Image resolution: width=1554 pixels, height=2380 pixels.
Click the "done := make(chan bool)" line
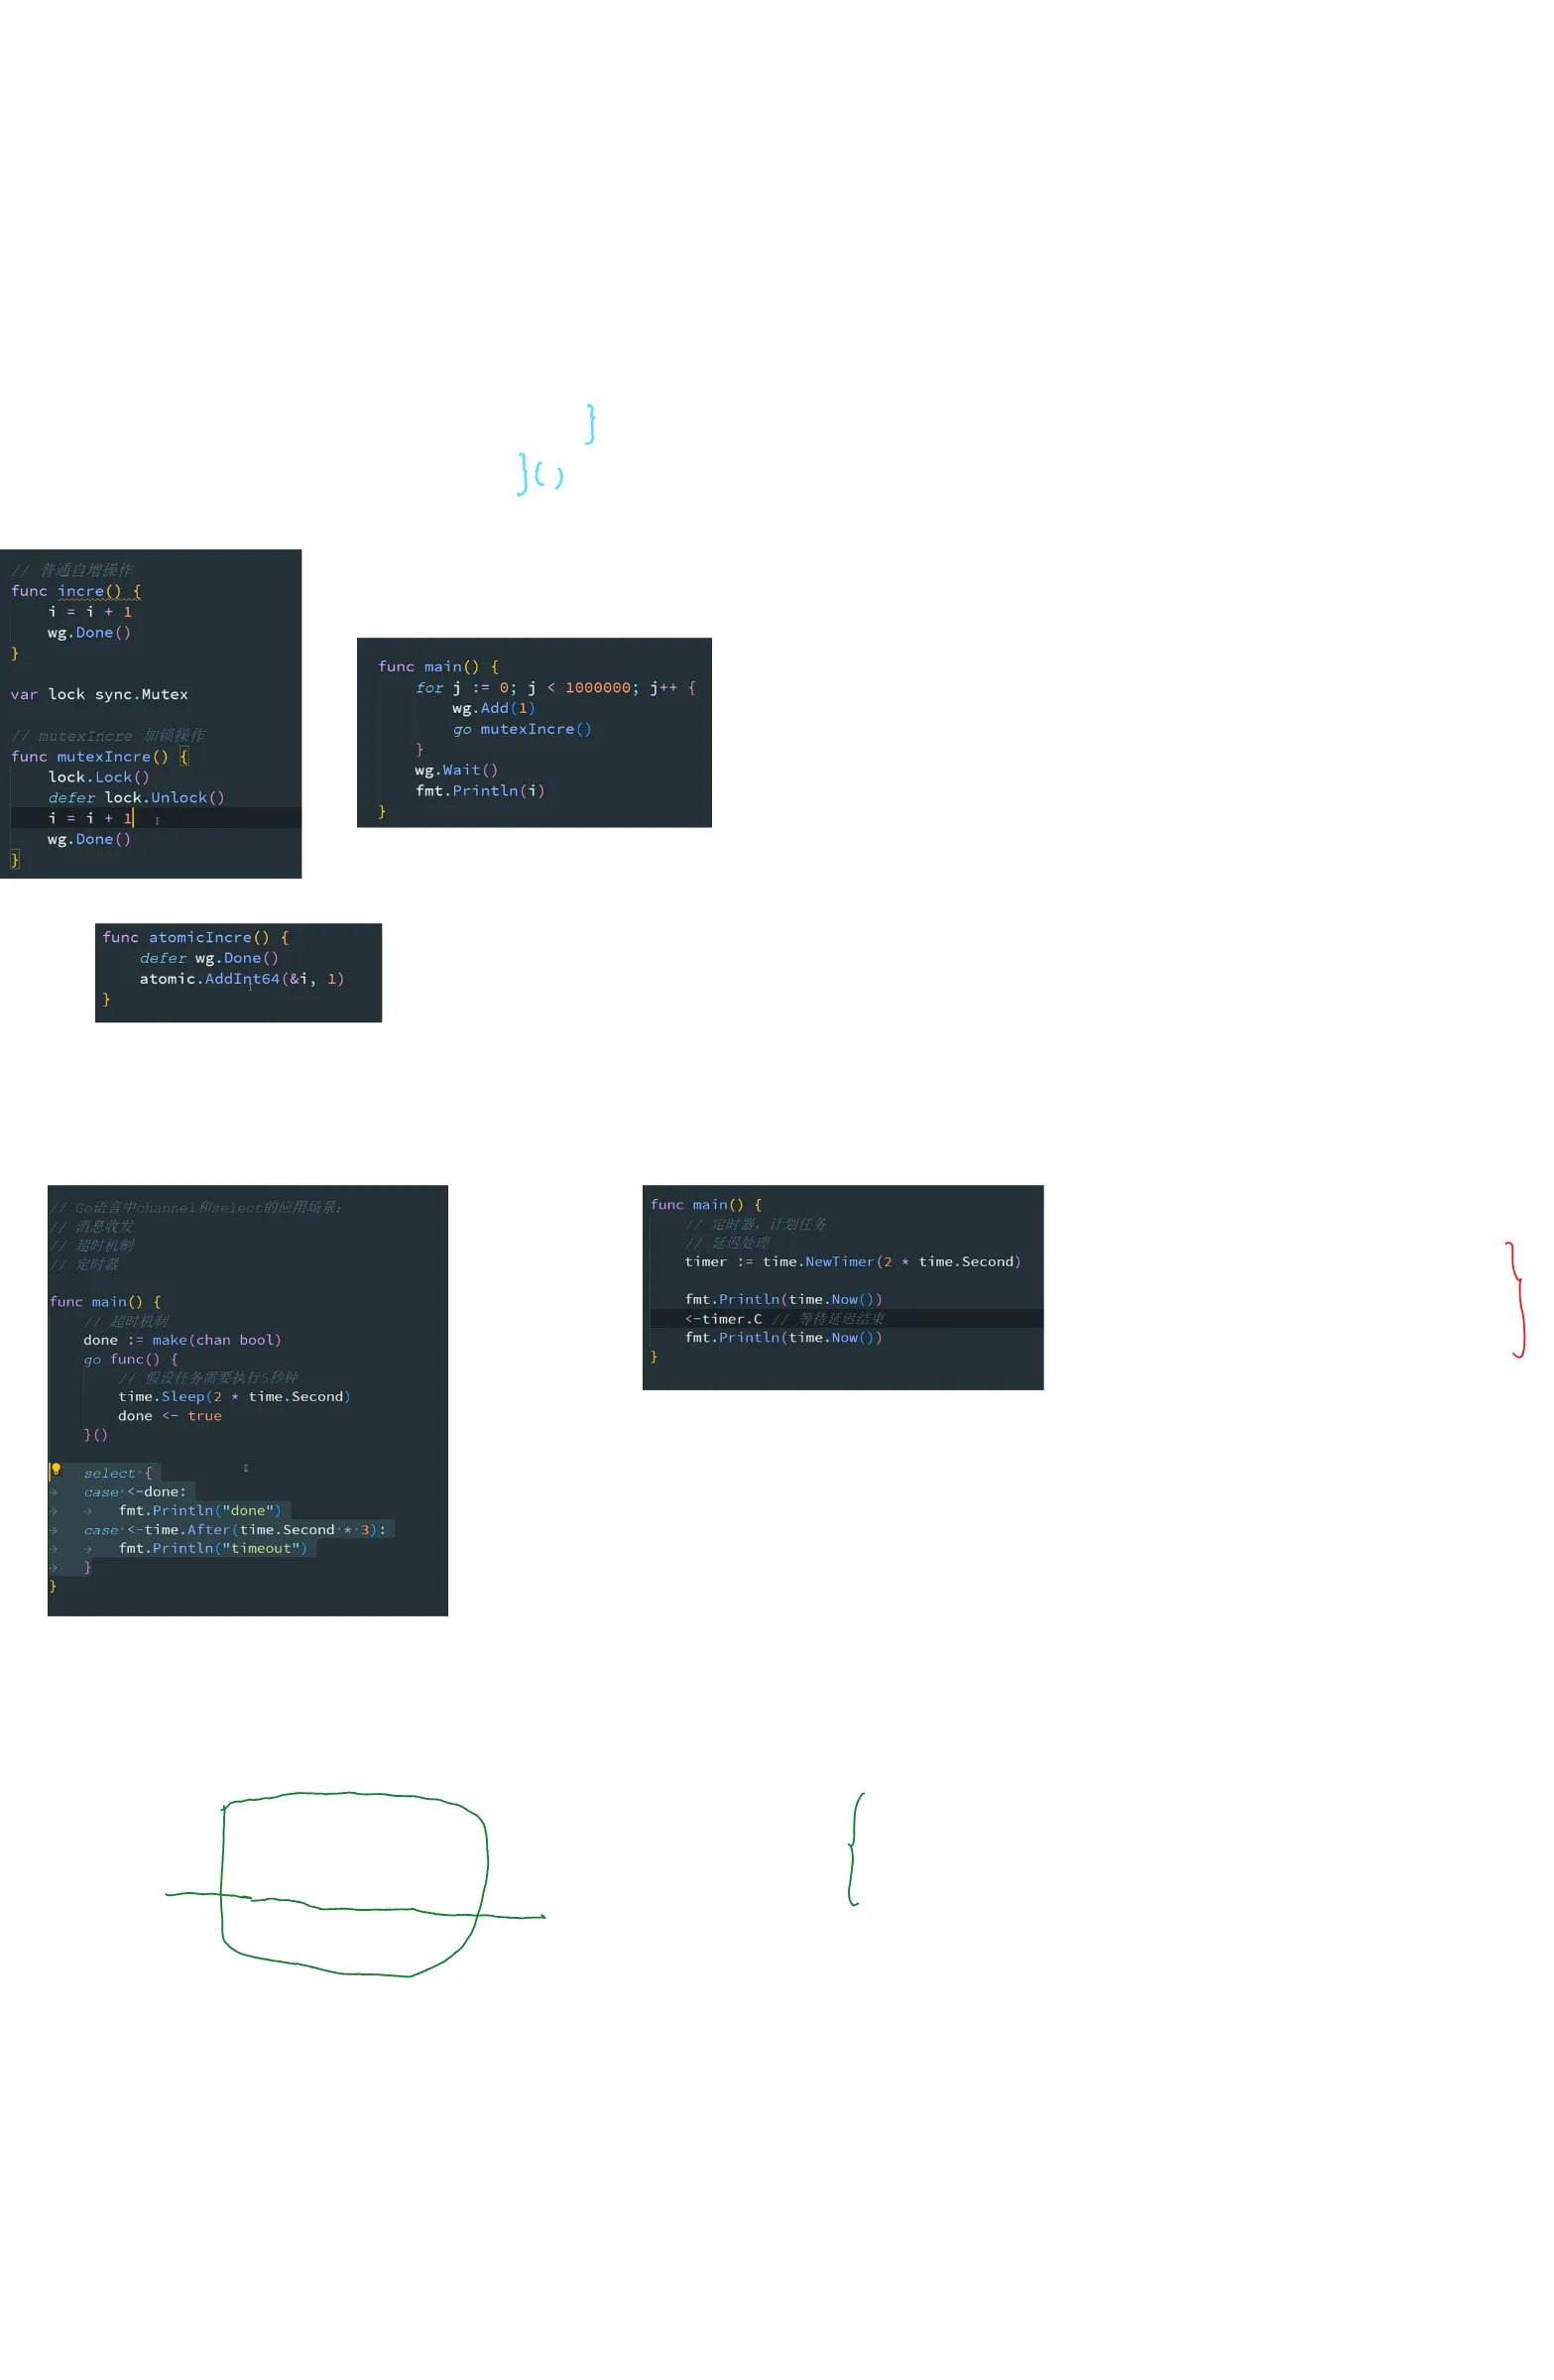(182, 1340)
